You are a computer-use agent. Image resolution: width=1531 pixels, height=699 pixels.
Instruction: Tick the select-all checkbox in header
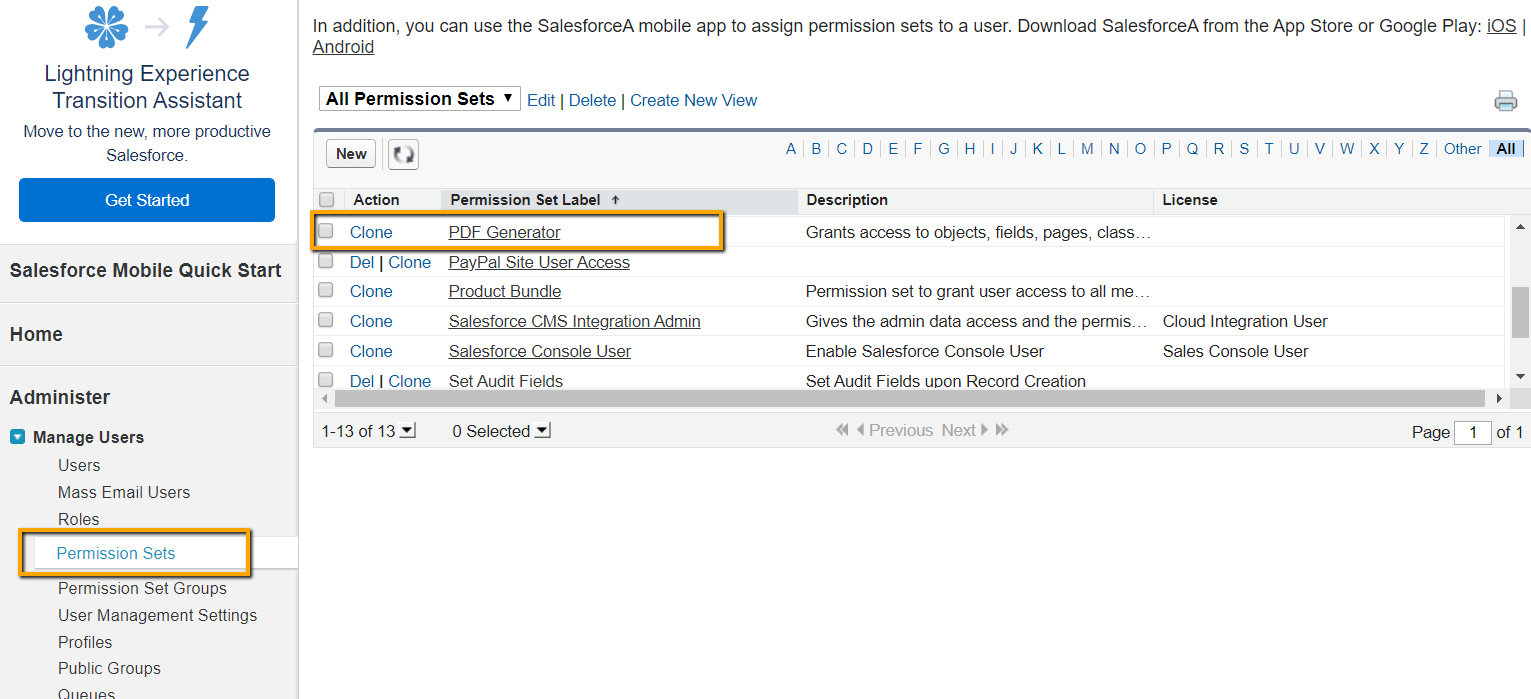326,200
